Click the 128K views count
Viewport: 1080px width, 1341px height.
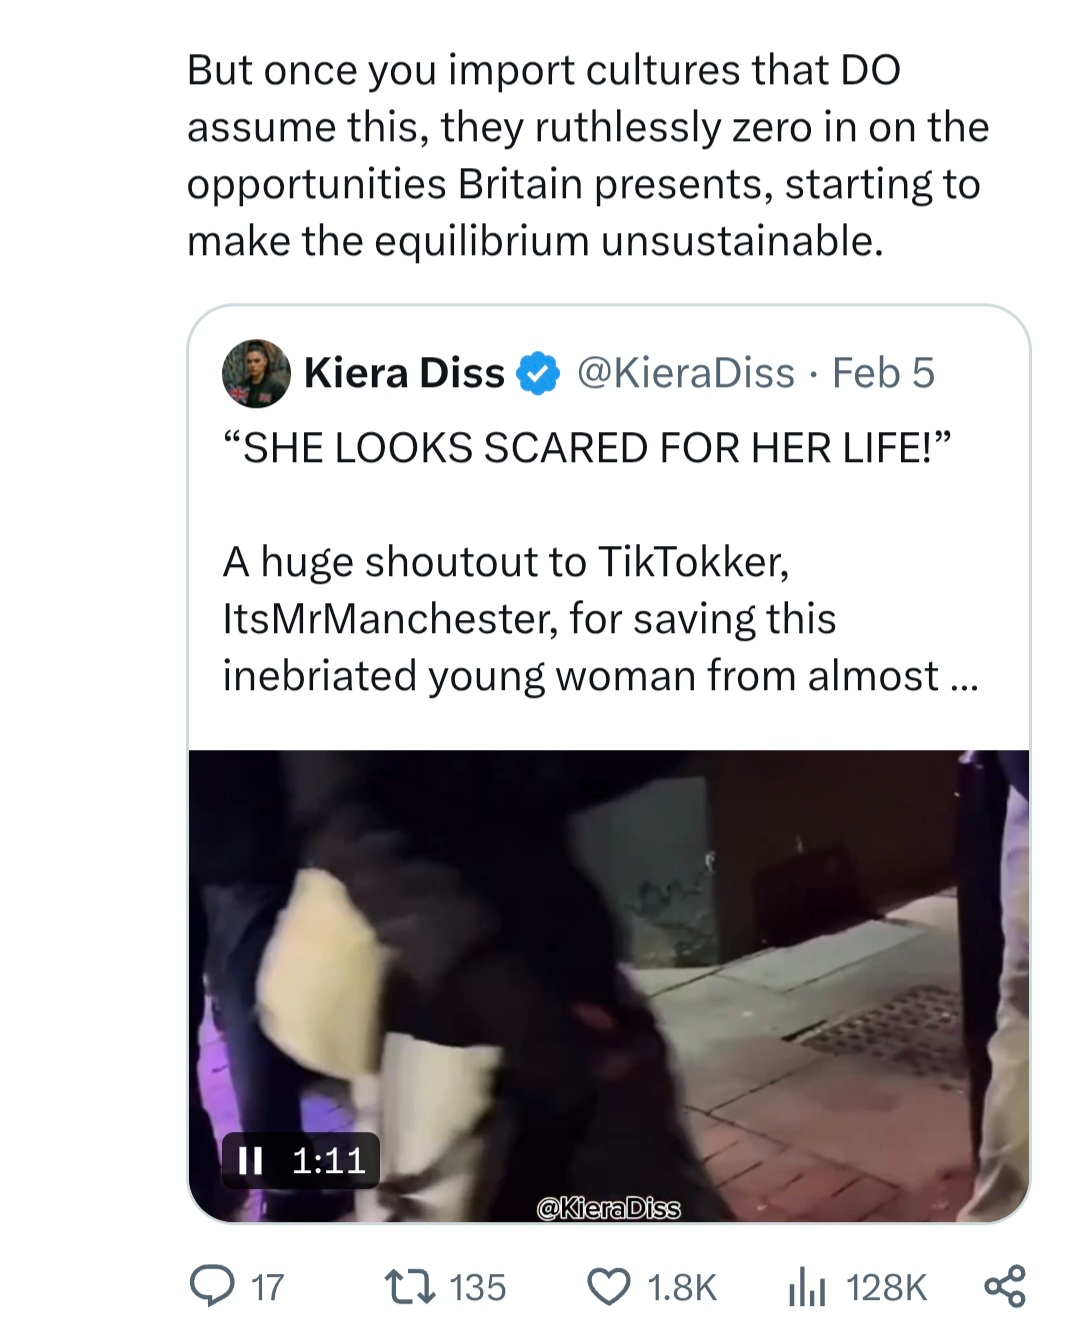(886, 1287)
